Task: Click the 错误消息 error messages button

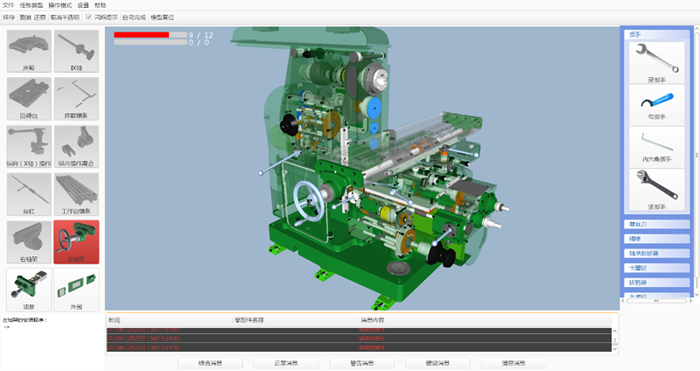Action: coord(438,363)
